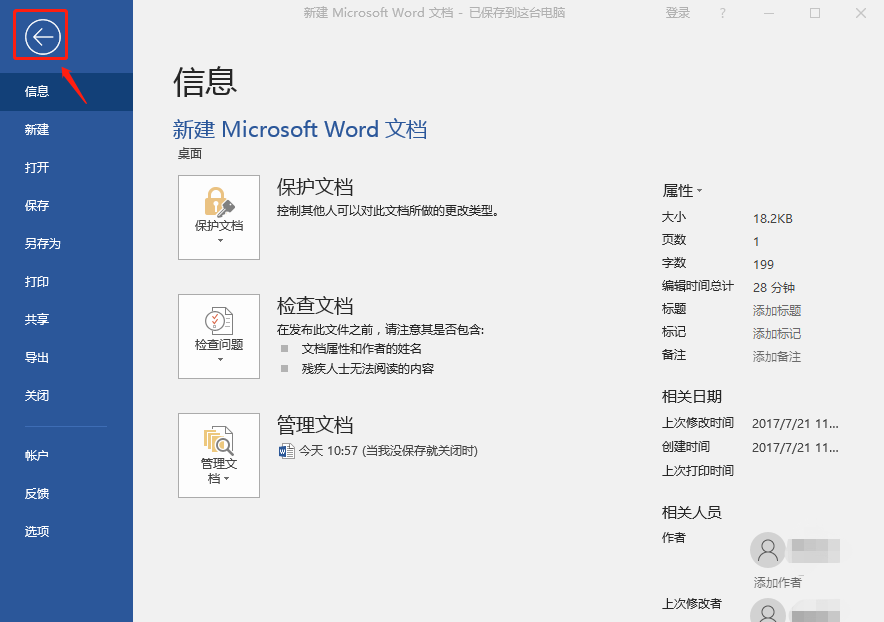Minimize the Word window
This screenshot has height=622, width=884.
coord(769,13)
